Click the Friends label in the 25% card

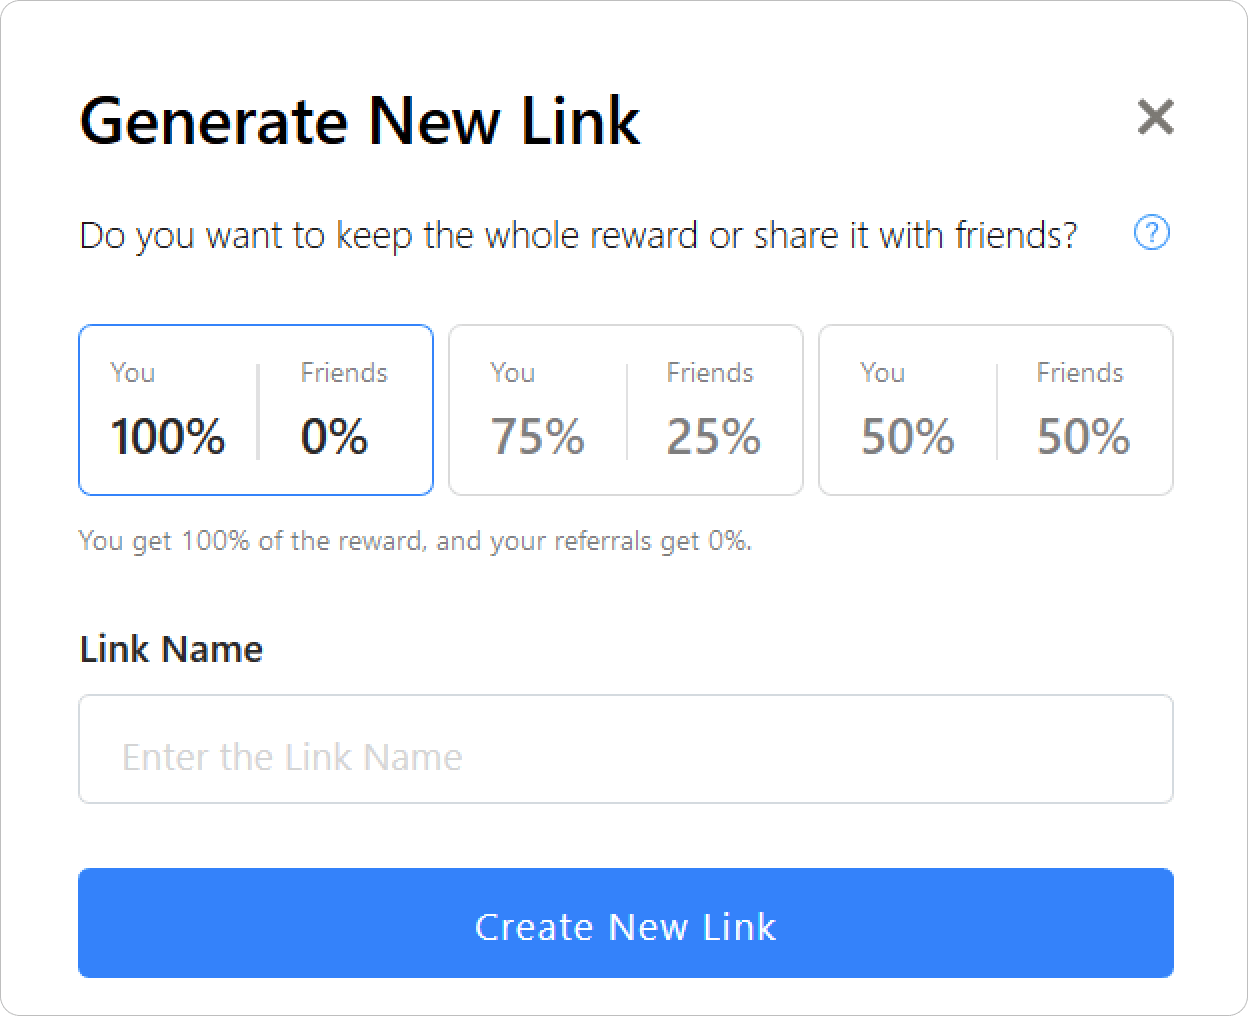[x=710, y=373]
